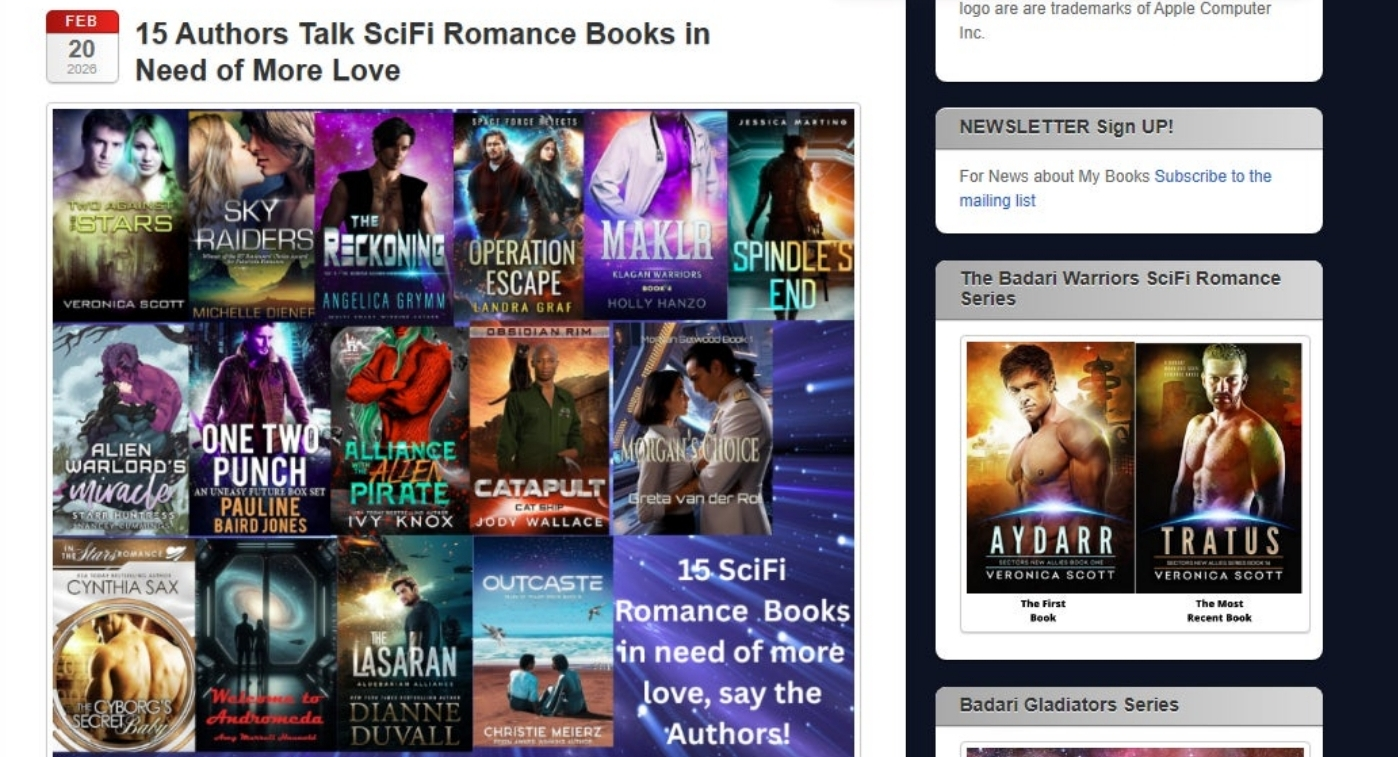Click the Catapult book cover
The image size is (1398, 757).
[540, 429]
